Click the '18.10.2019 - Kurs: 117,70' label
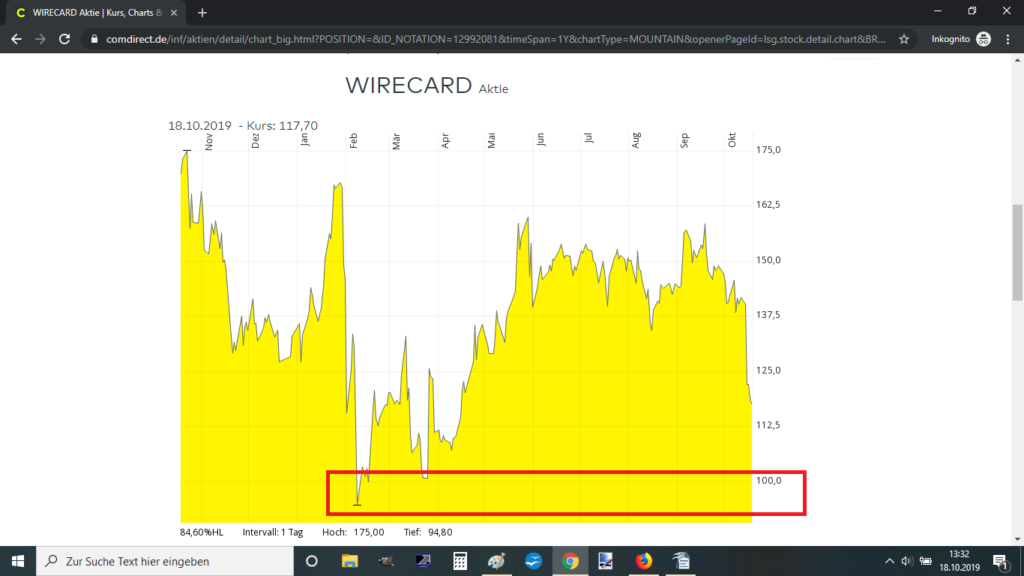This screenshot has width=1024, height=576. click(x=243, y=125)
